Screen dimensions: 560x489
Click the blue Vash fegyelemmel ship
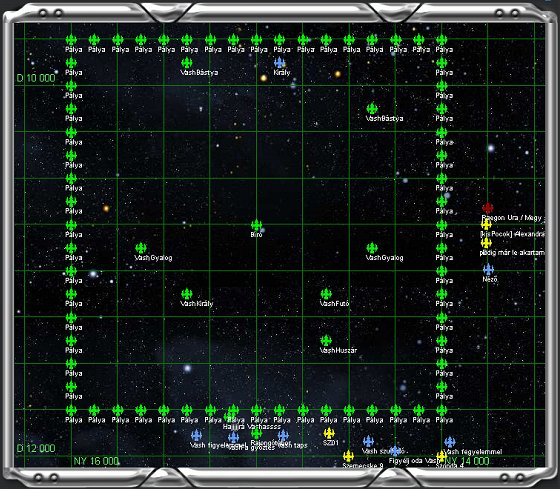pyautogui.click(x=450, y=442)
